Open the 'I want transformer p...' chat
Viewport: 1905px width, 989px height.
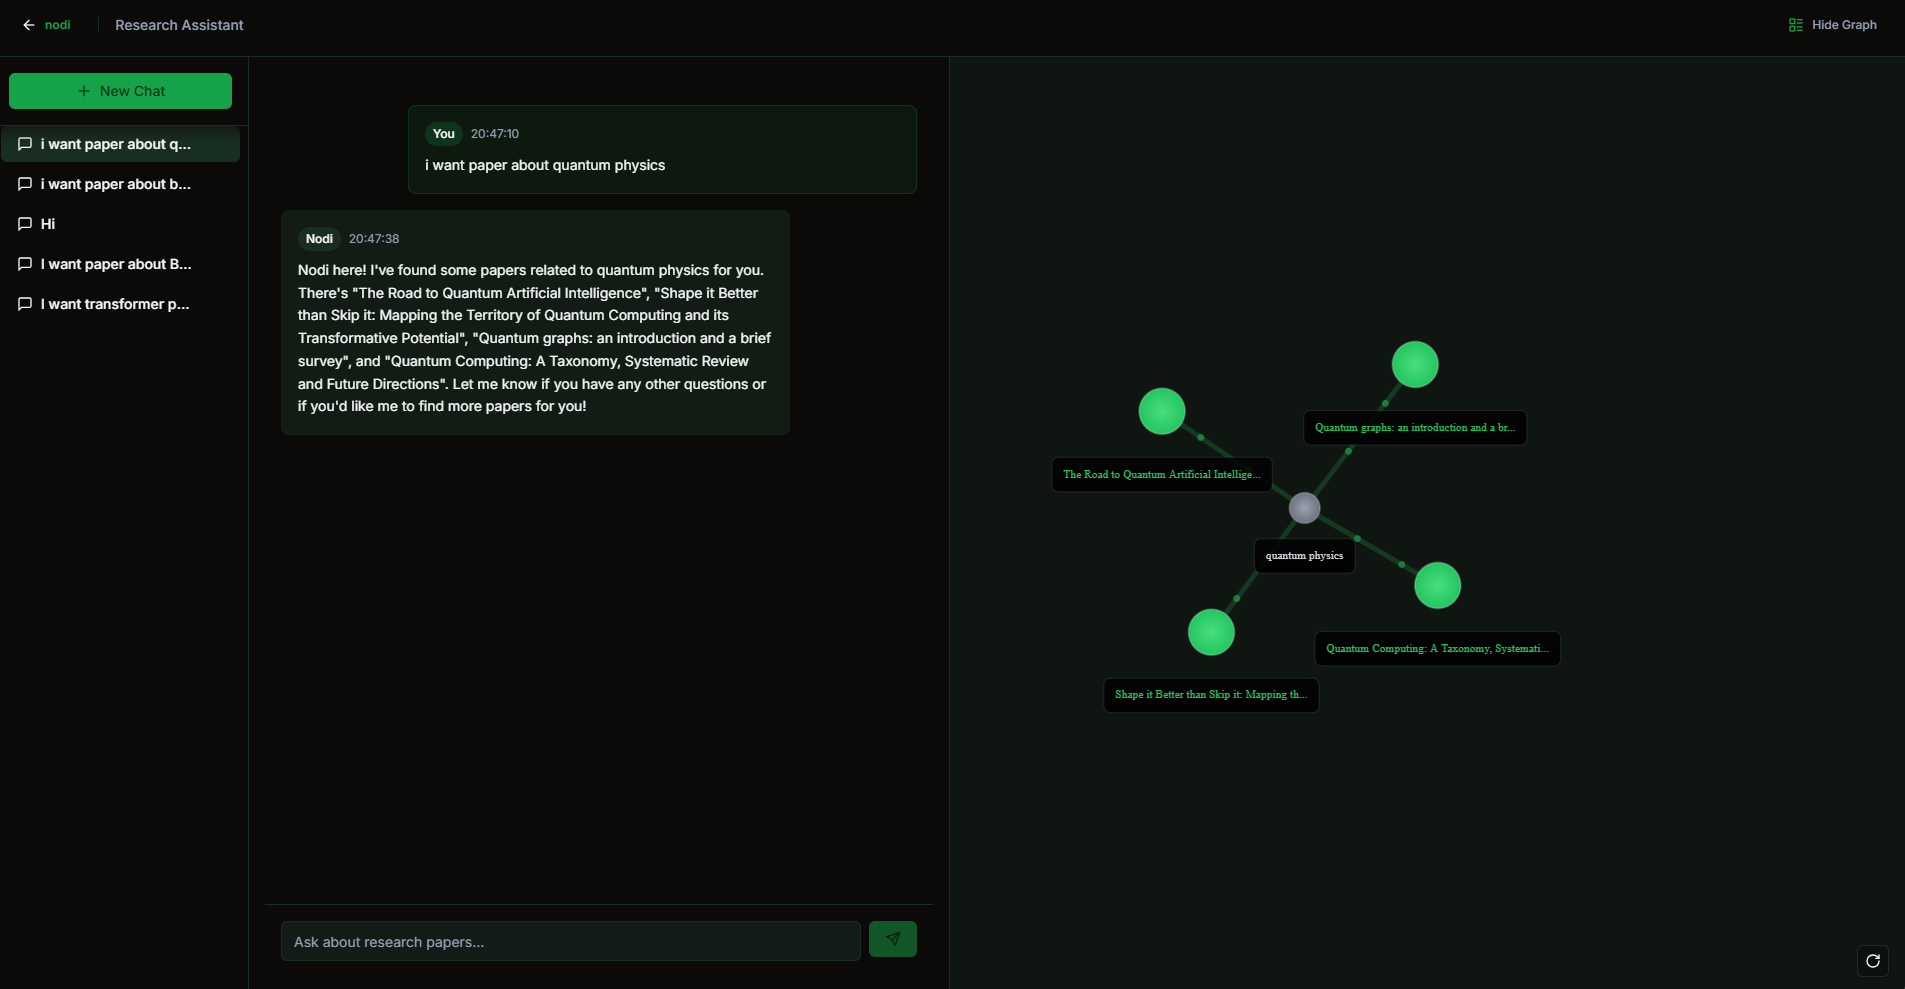pyautogui.click(x=115, y=304)
